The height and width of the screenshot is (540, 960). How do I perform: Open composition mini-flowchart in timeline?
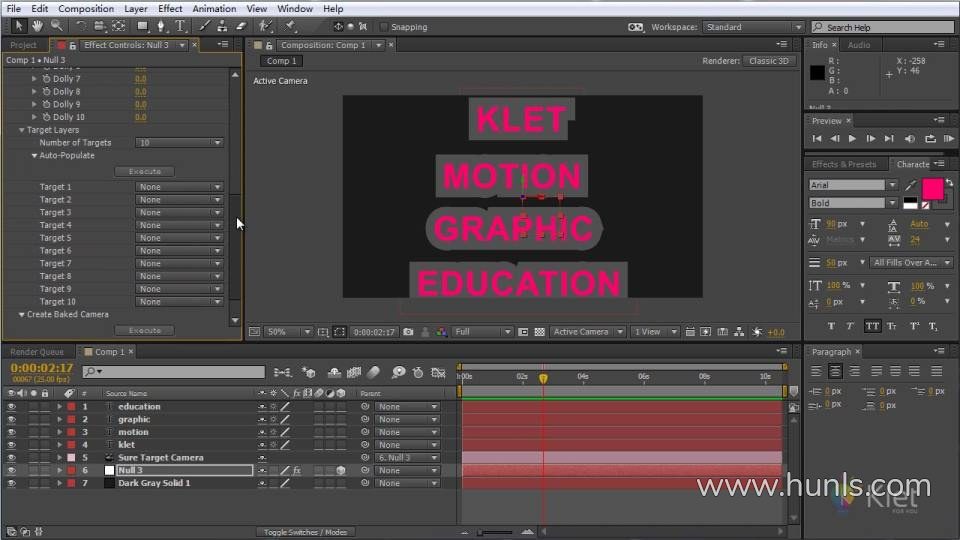coord(282,372)
